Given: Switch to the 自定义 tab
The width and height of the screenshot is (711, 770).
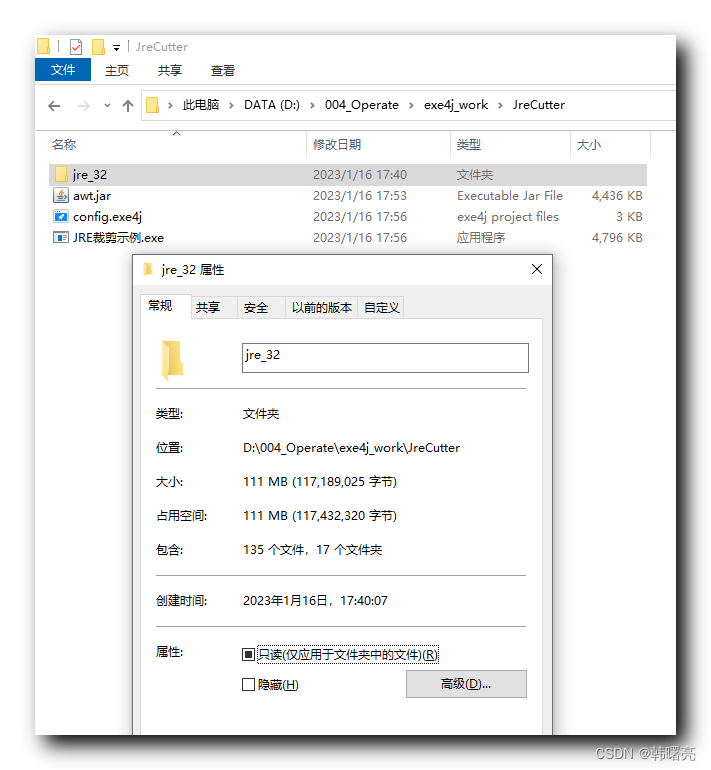Looking at the screenshot, I should point(381,308).
